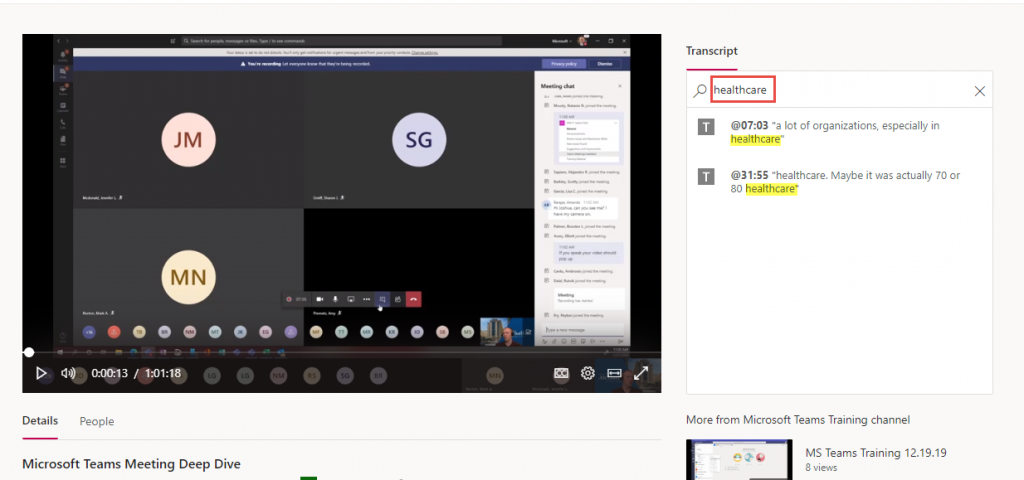Click the video seek bar

340,352
